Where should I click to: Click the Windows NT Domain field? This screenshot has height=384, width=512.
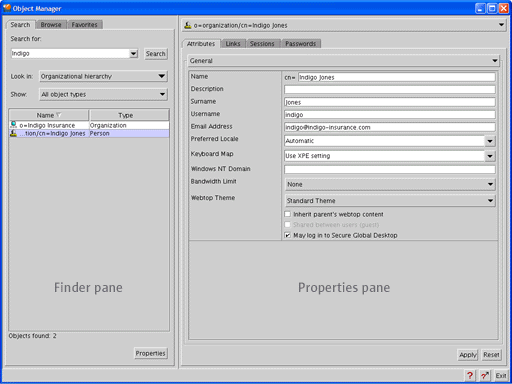point(390,169)
